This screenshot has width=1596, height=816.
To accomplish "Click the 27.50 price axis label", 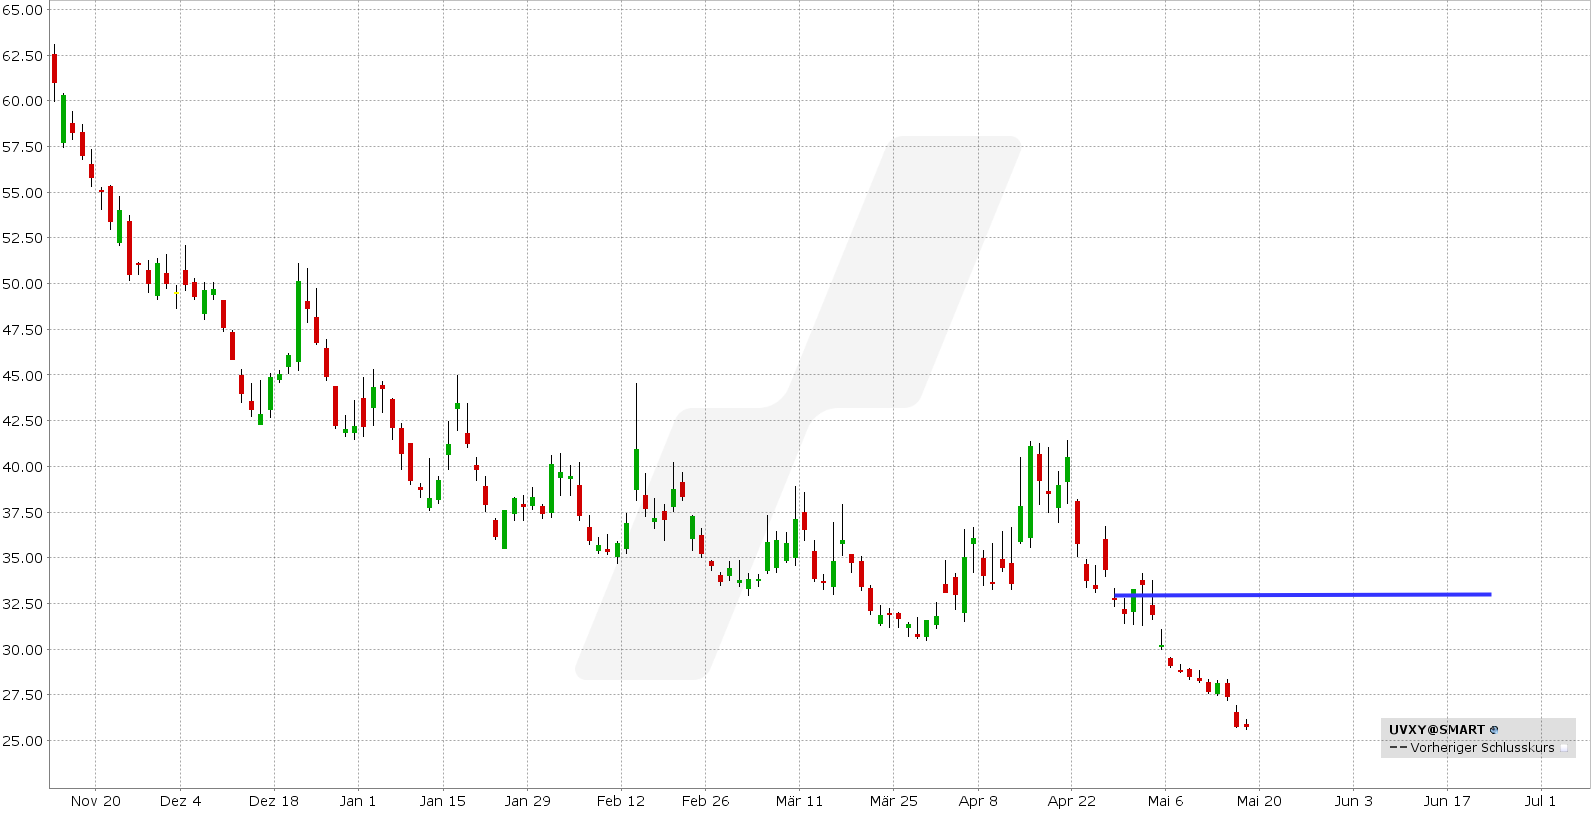I will pyautogui.click(x=22, y=695).
